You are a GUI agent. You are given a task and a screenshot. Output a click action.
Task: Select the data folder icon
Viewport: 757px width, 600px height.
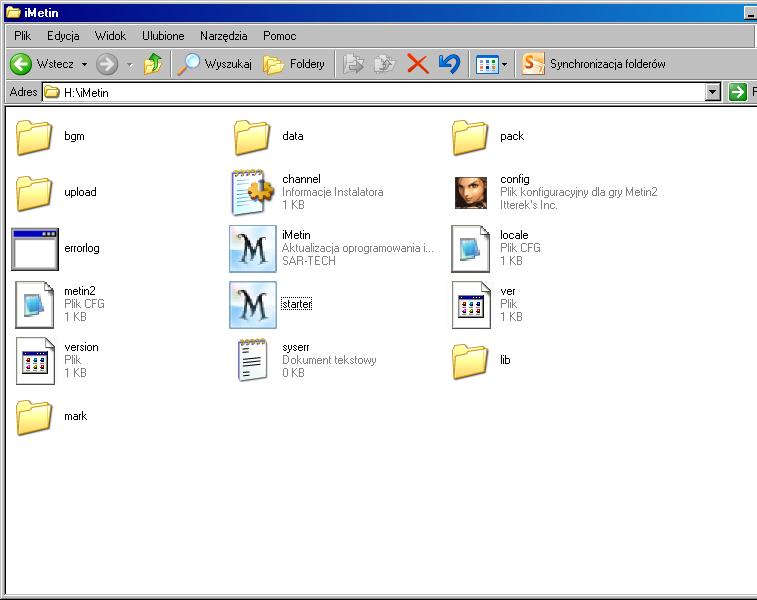[252, 138]
